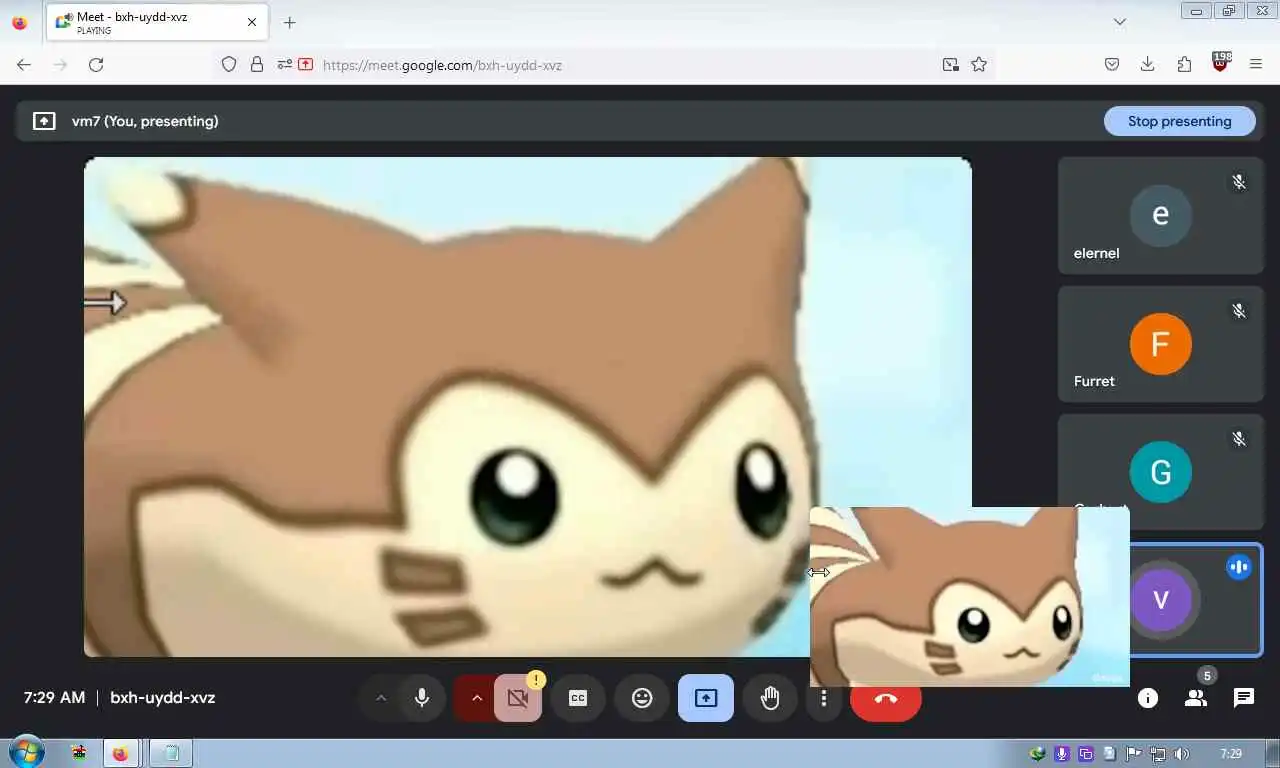Viewport: 1280px width, 768px height.
Task: Select the Meet - bxh-uydd-xvz tab
Action: [156, 22]
